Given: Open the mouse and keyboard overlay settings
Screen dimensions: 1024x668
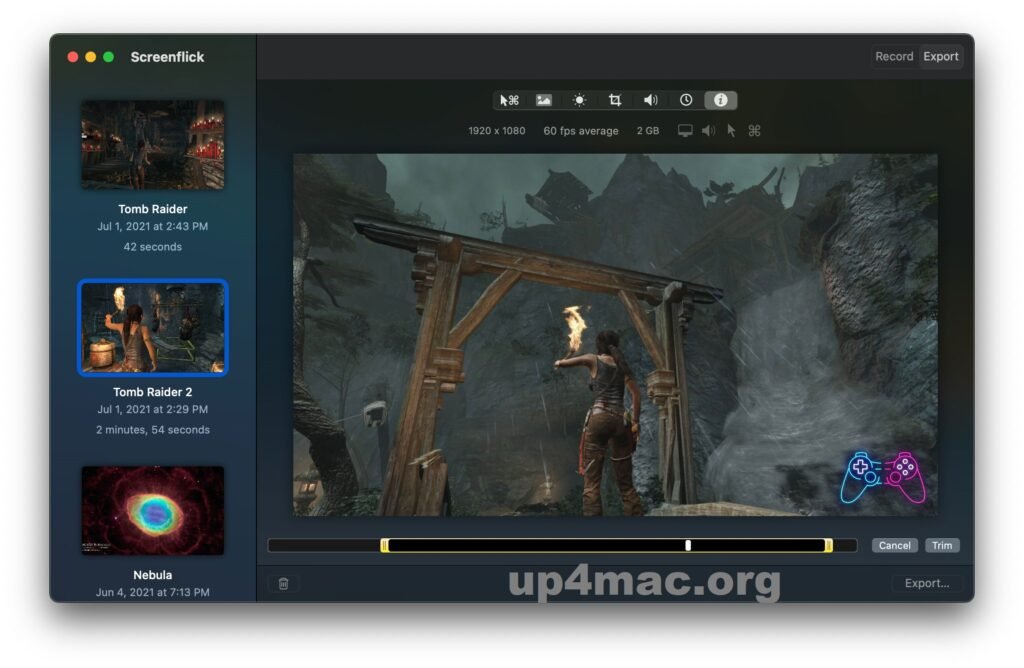Looking at the screenshot, I should 510,100.
